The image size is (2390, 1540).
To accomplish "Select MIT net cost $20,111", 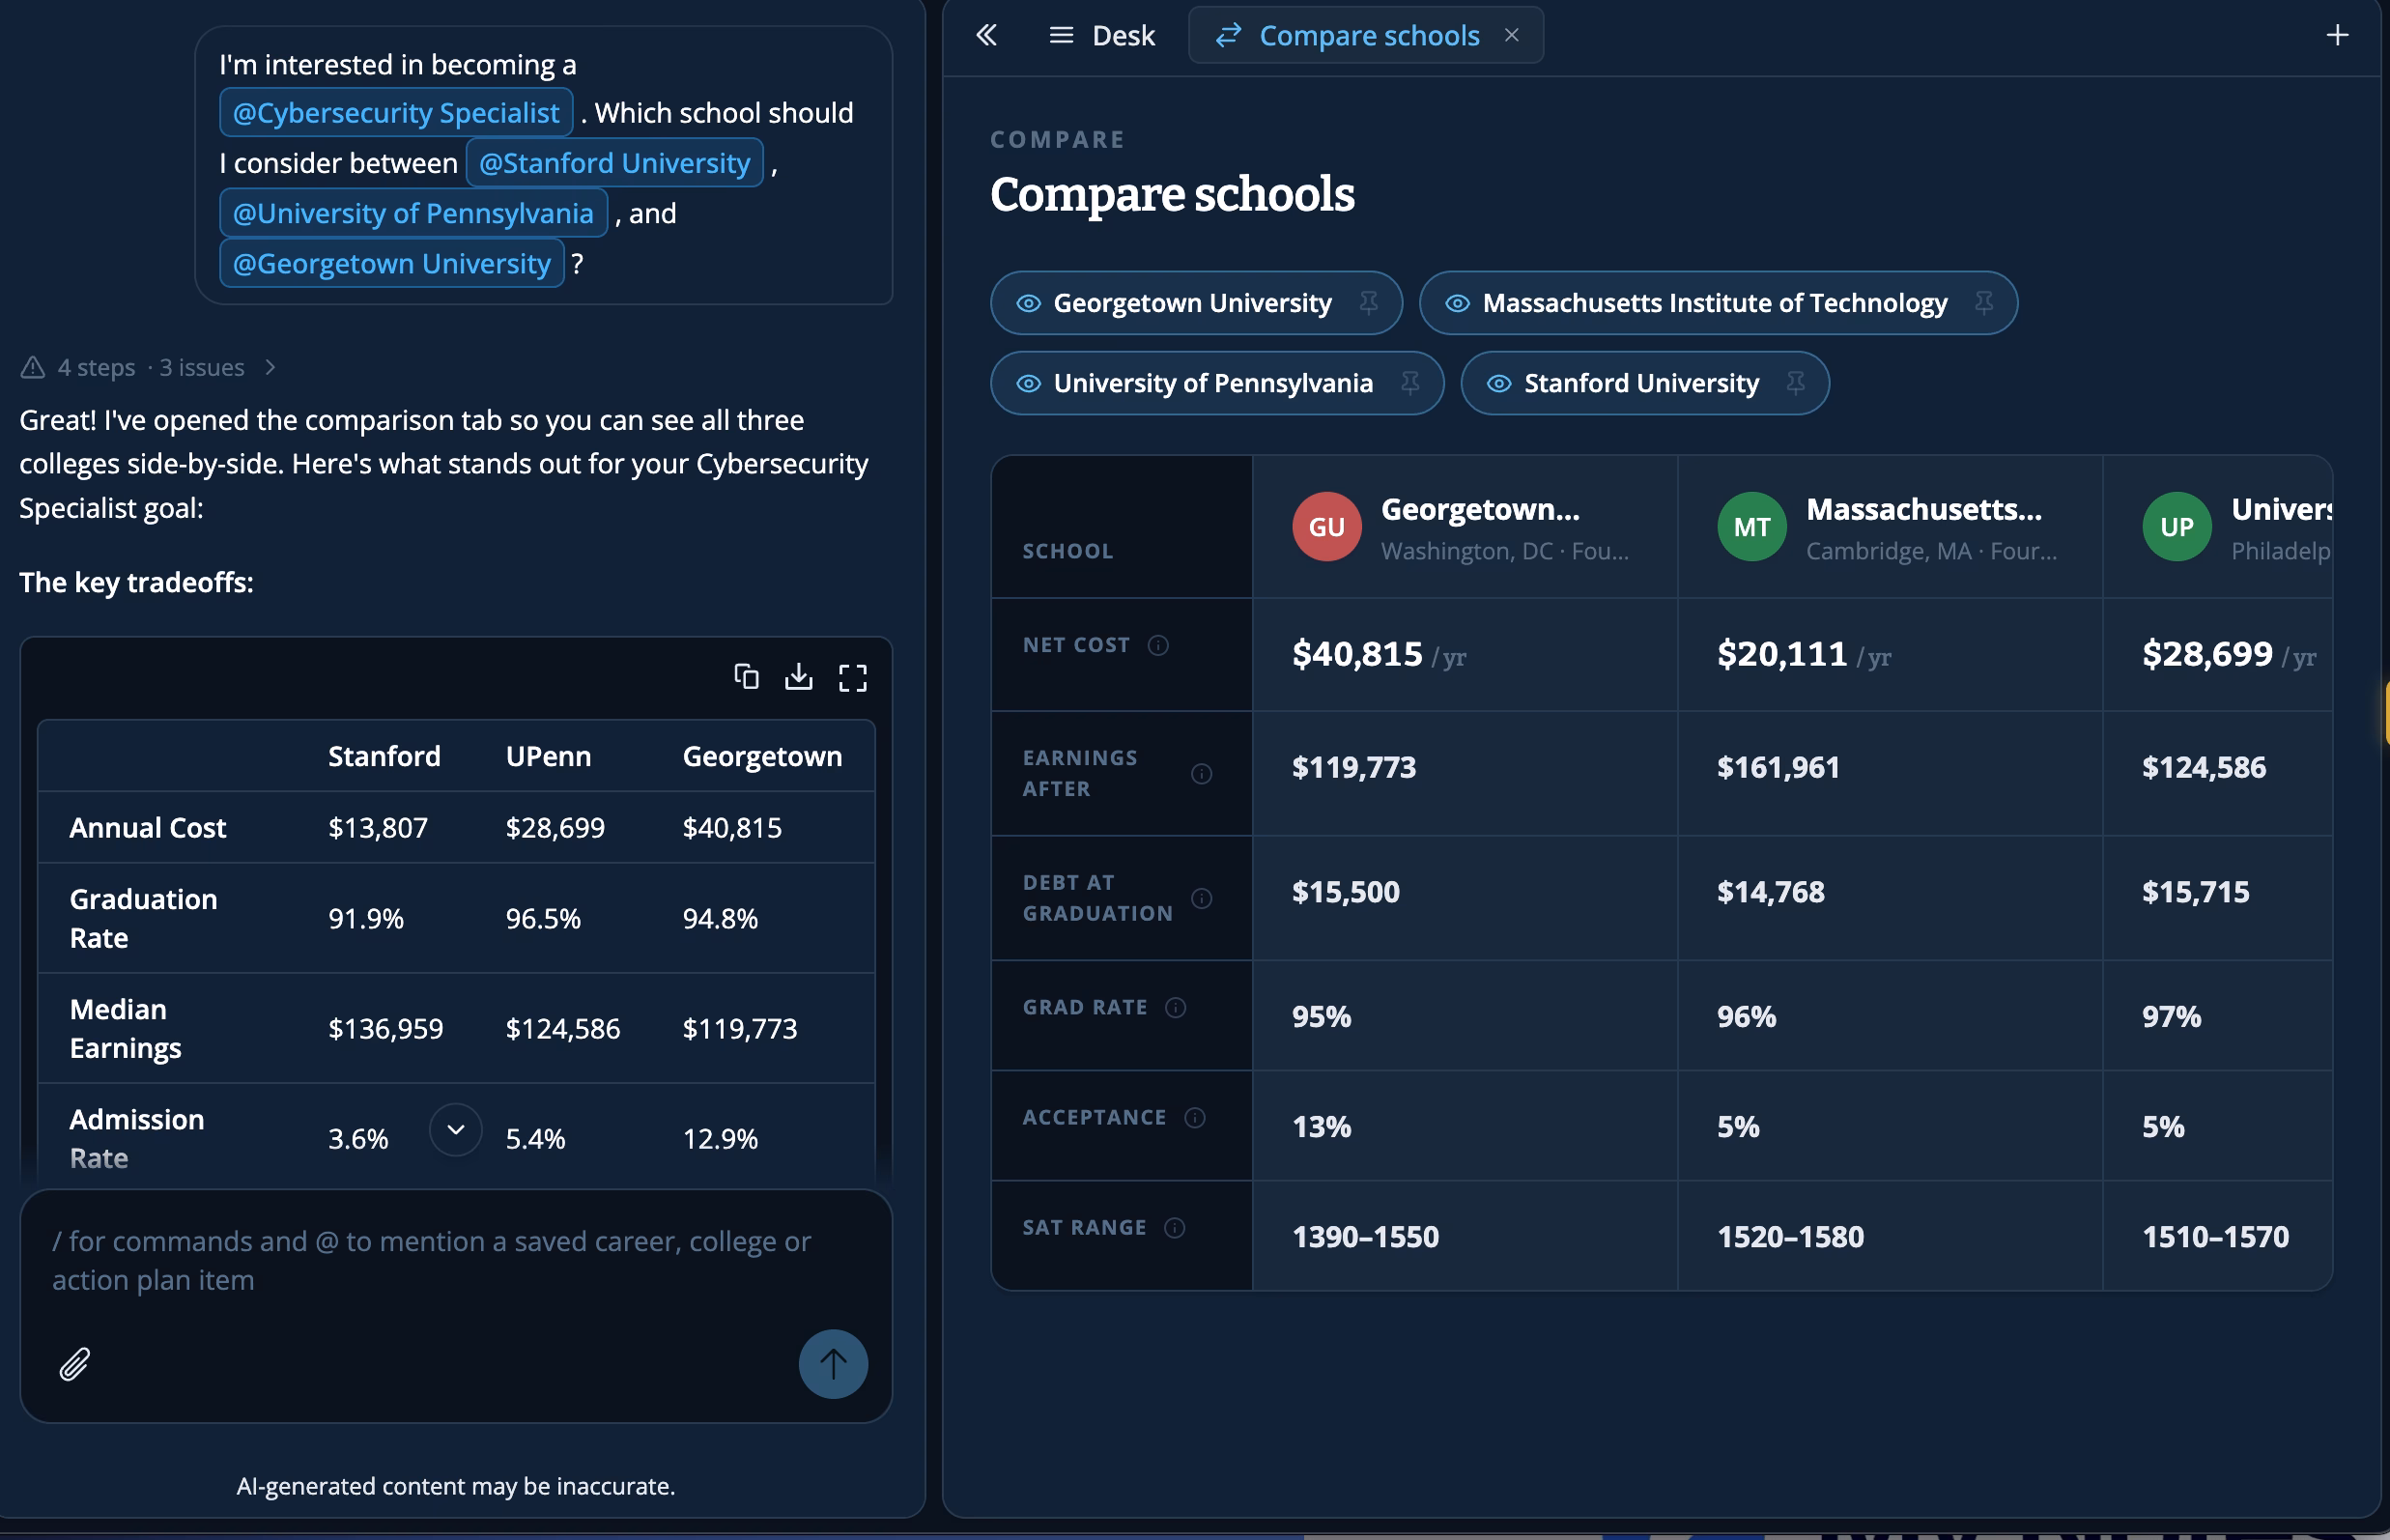I will pyautogui.click(x=1781, y=654).
